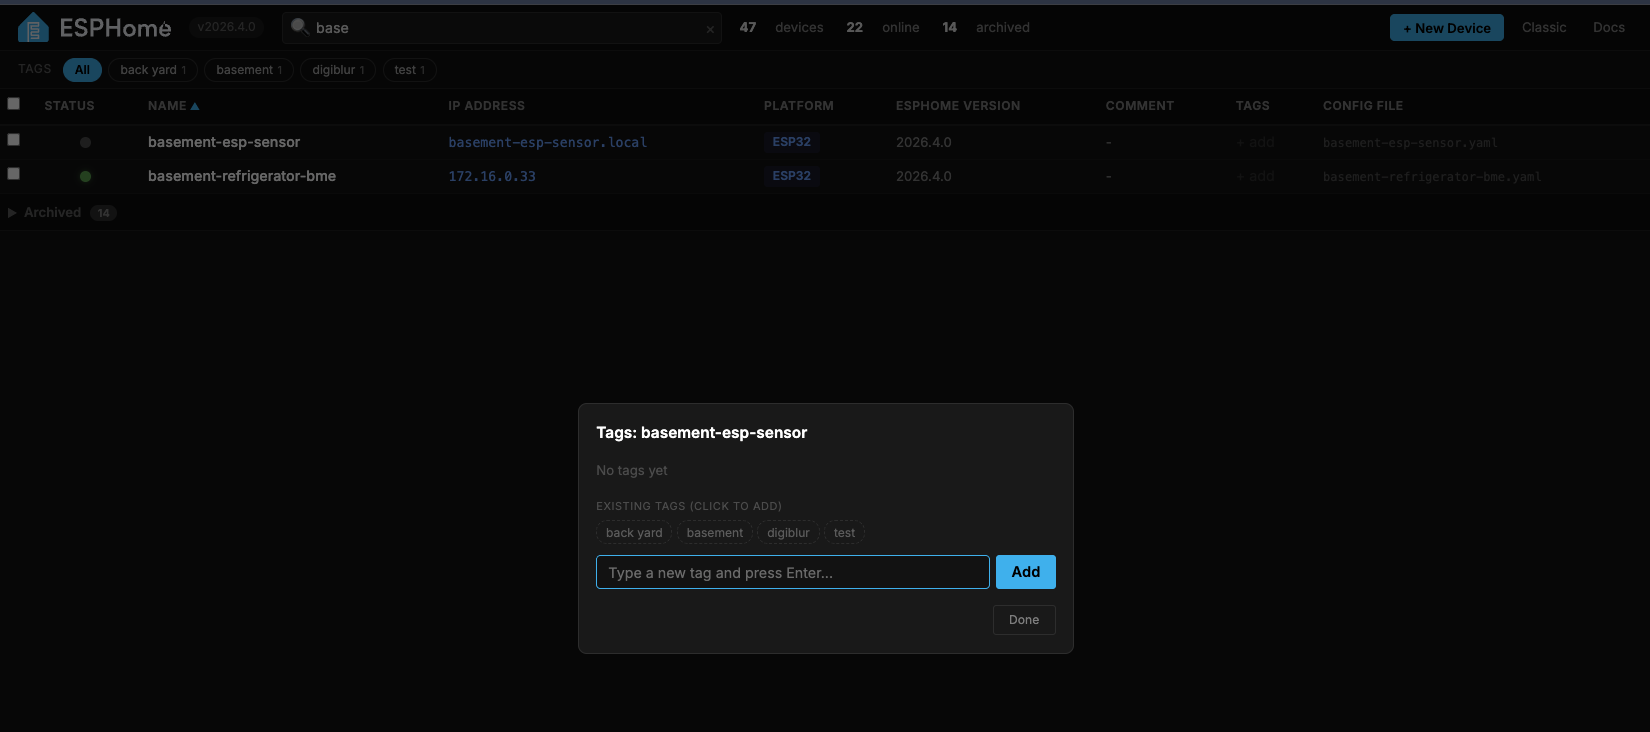This screenshot has width=1650, height=732.
Task: Add the existing basement tag in the dialog
Action: coord(714,533)
